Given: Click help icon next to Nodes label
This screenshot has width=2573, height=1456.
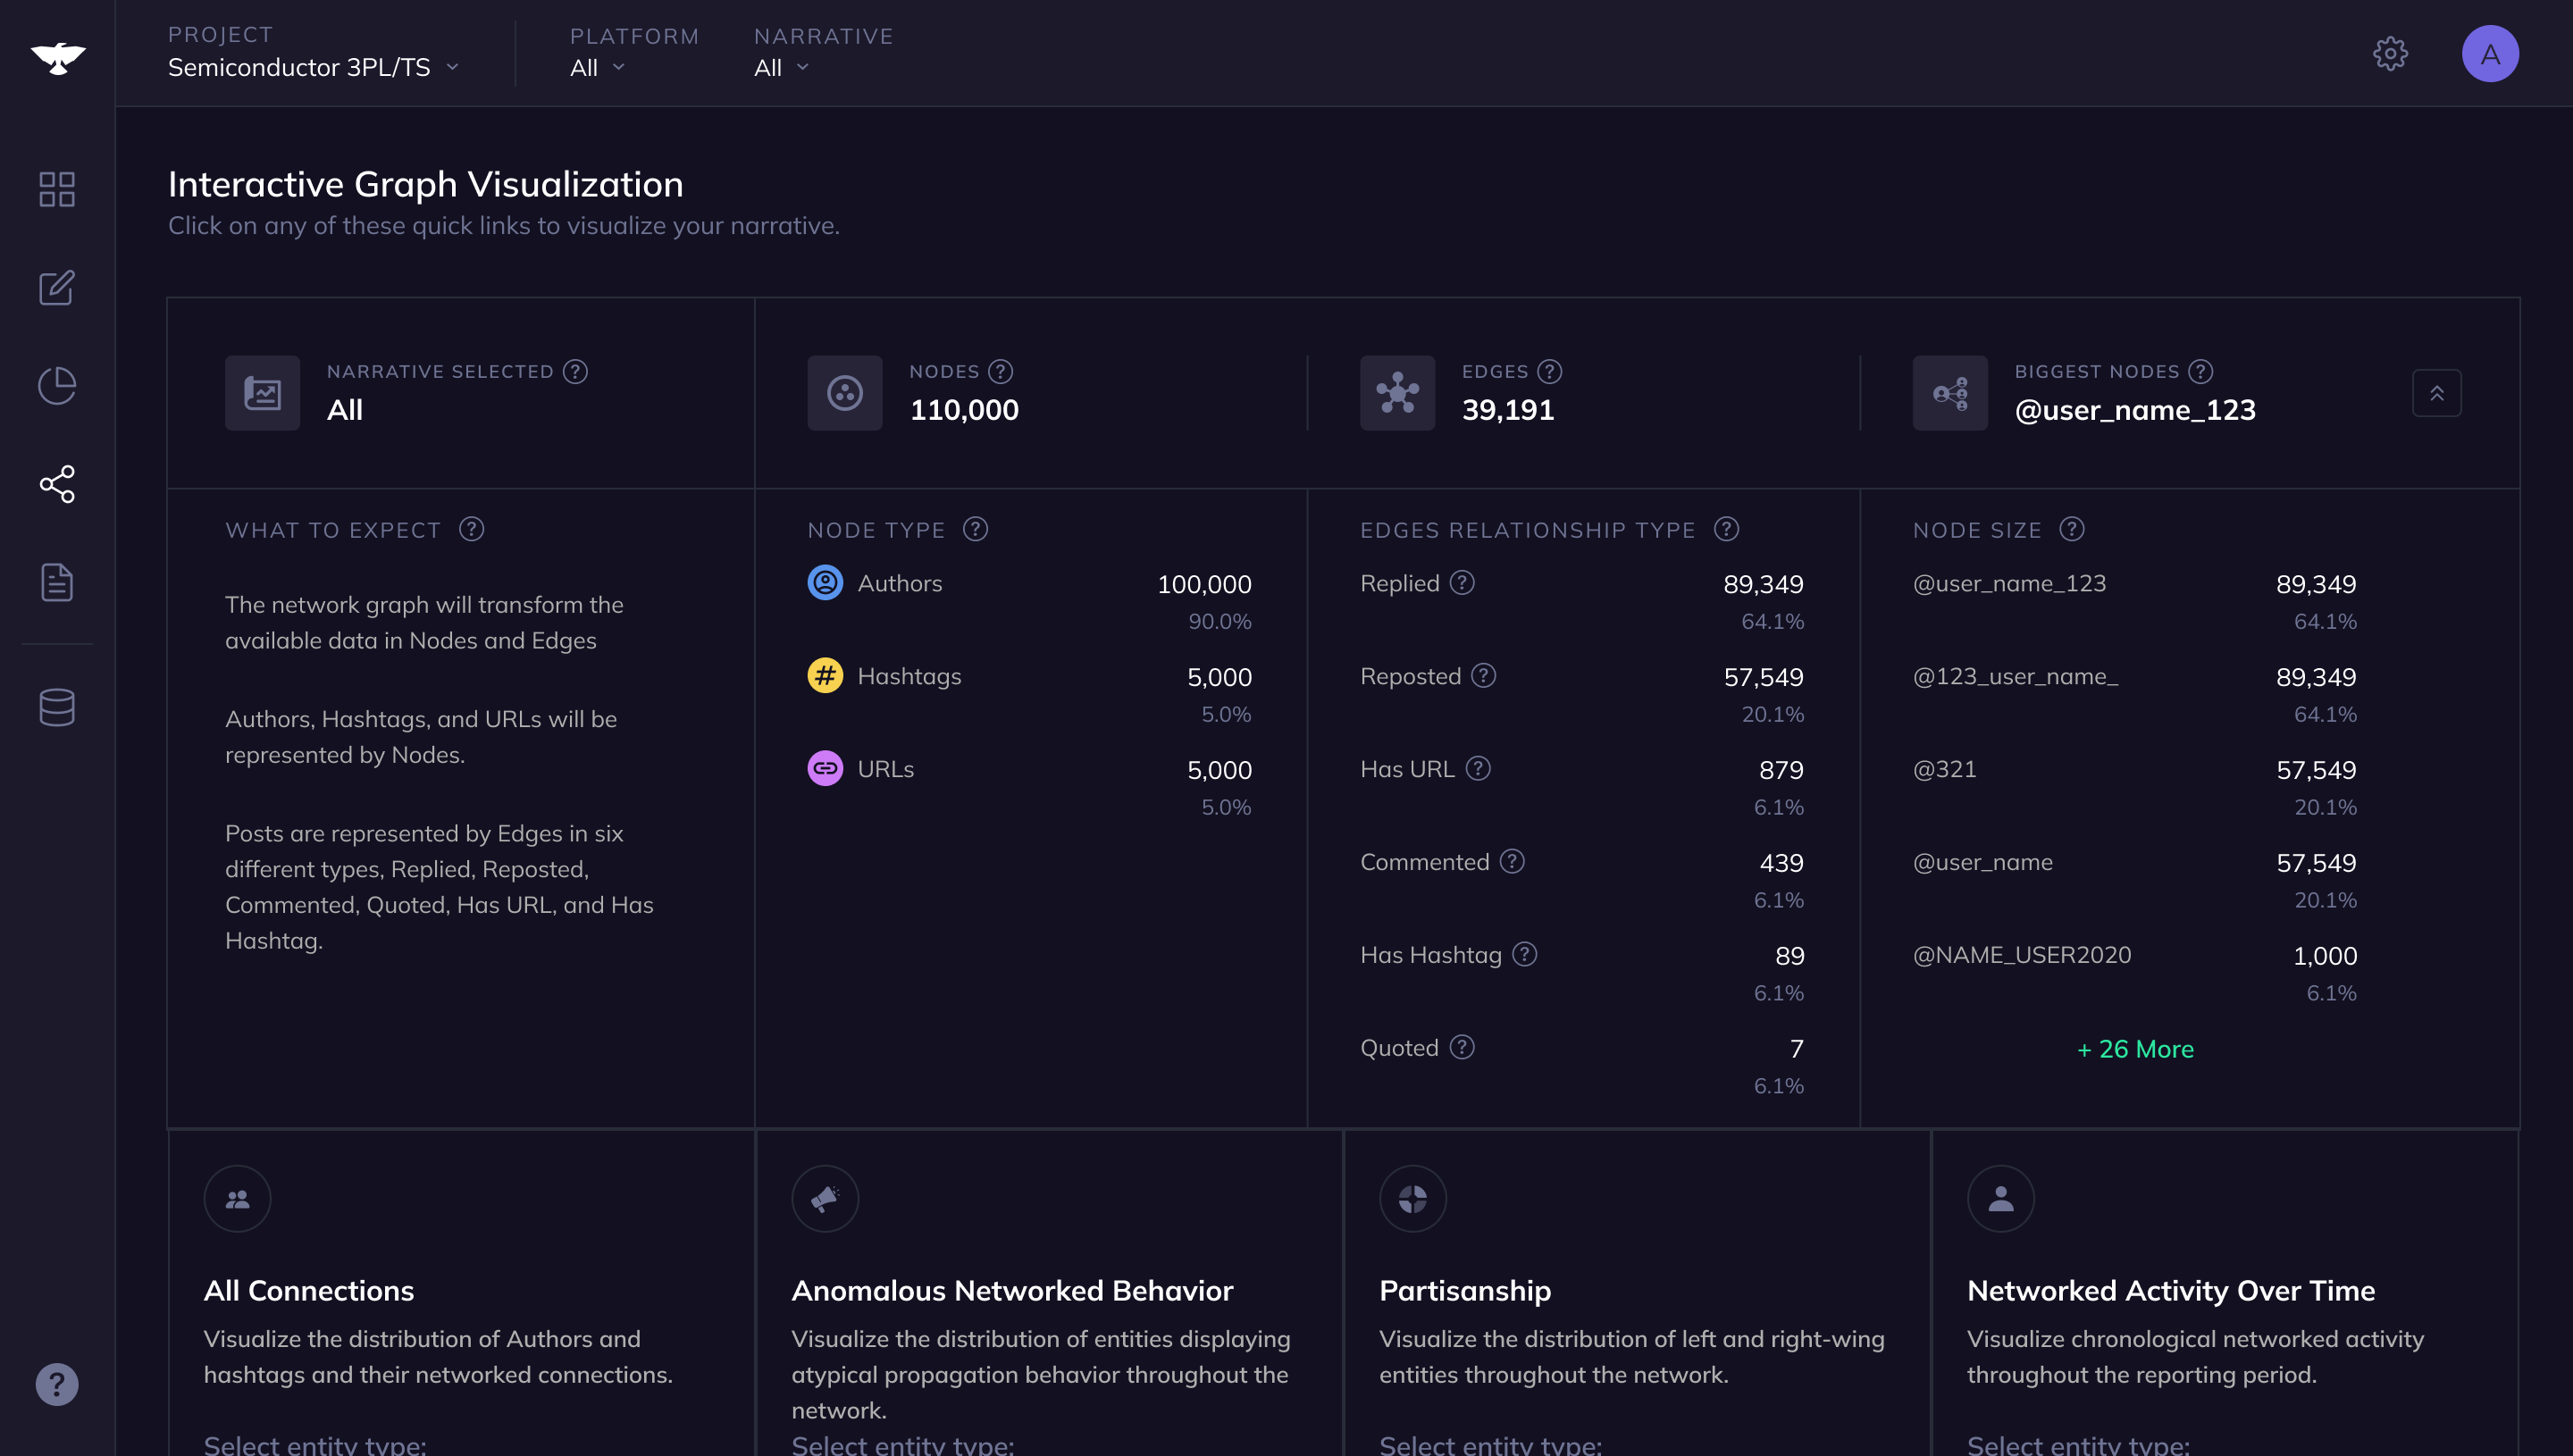Looking at the screenshot, I should pos(1000,372).
